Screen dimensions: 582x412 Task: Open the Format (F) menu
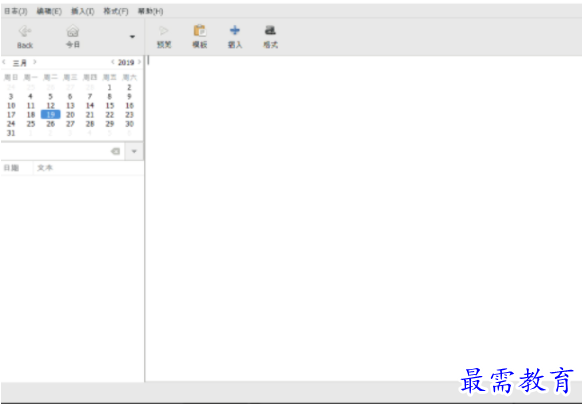coord(116,11)
